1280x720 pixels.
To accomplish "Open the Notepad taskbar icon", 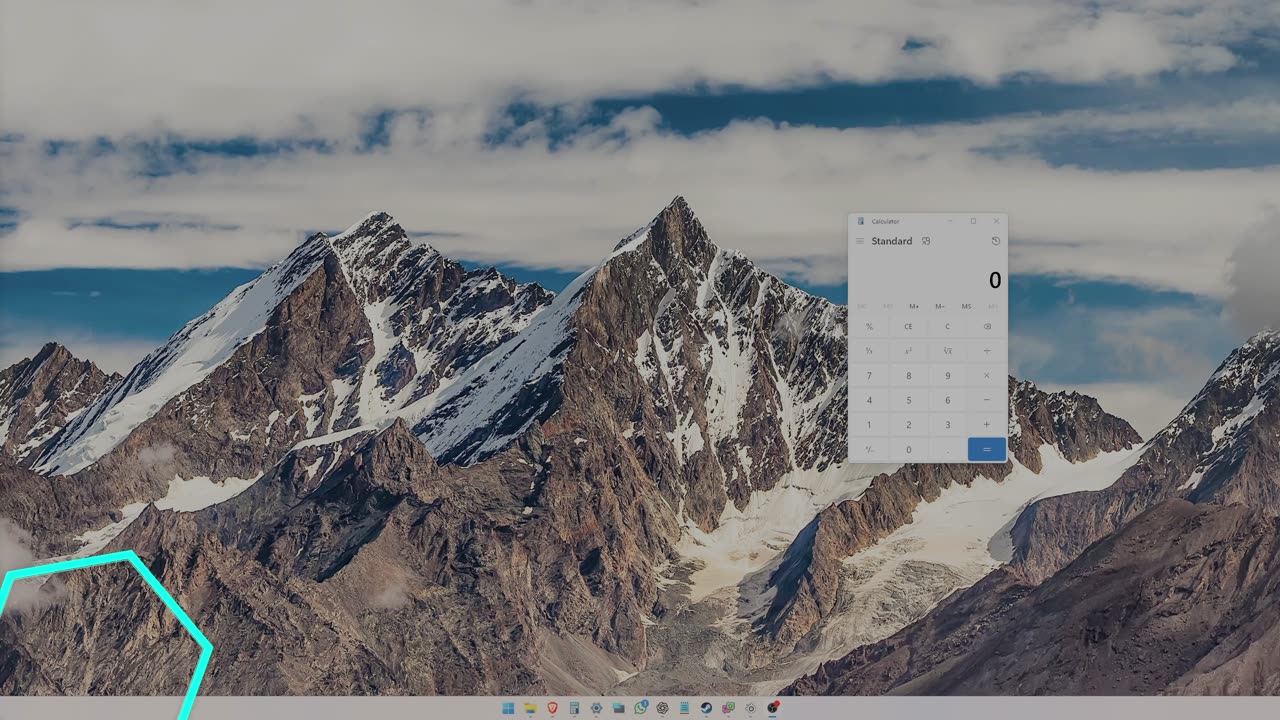I will (x=684, y=708).
